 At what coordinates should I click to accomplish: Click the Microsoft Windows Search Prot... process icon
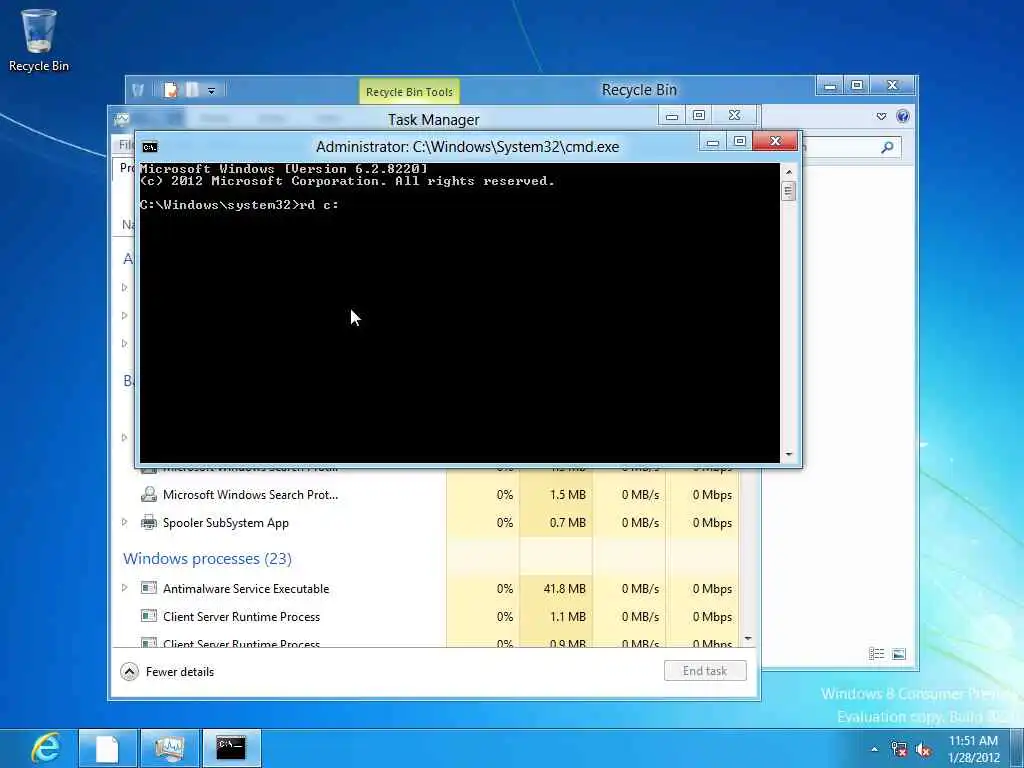click(149, 494)
